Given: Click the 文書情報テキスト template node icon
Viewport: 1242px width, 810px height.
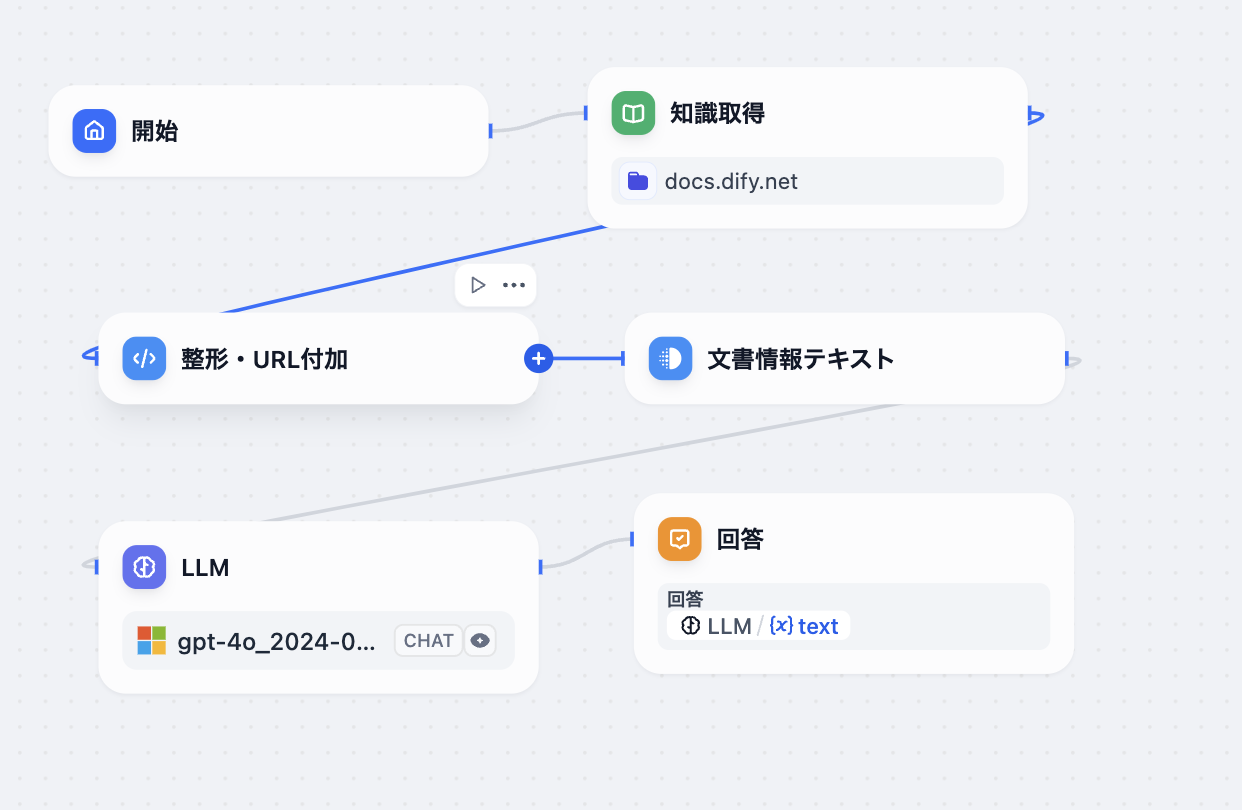Looking at the screenshot, I should click(670, 359).
